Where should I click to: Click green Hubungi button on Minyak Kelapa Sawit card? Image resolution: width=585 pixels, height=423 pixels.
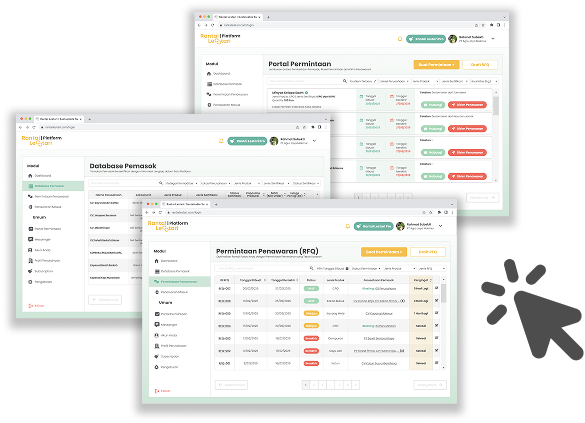(x=433, y=105)
